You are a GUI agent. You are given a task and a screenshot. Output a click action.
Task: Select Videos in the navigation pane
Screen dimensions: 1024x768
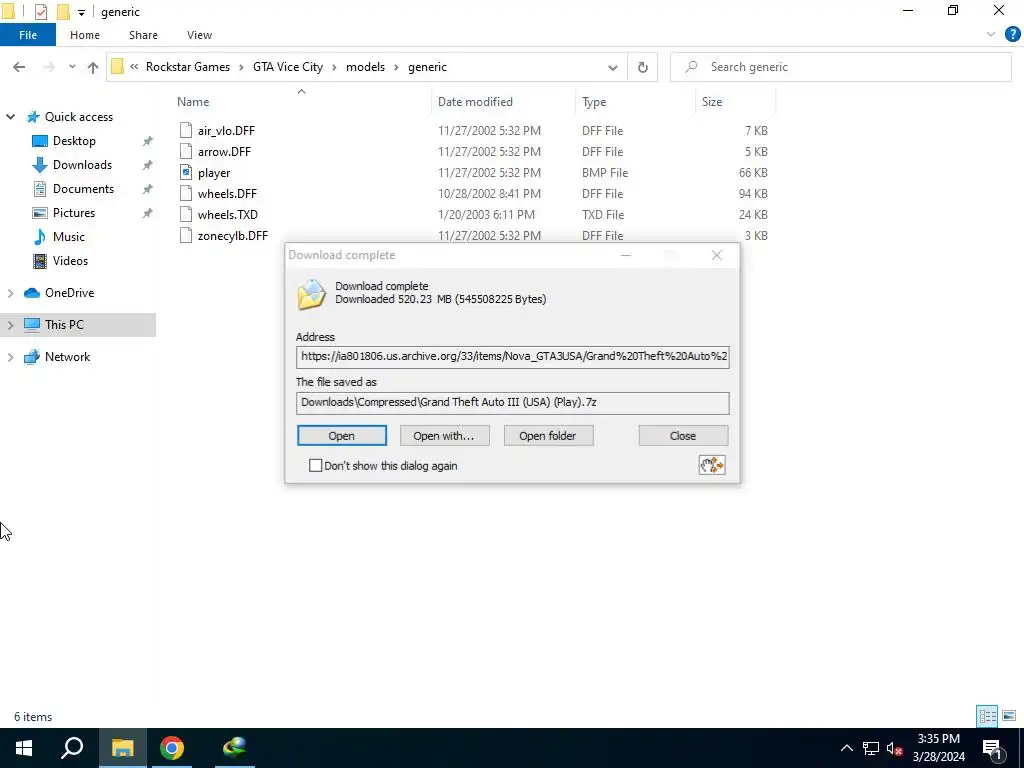[x=70, y=261]
